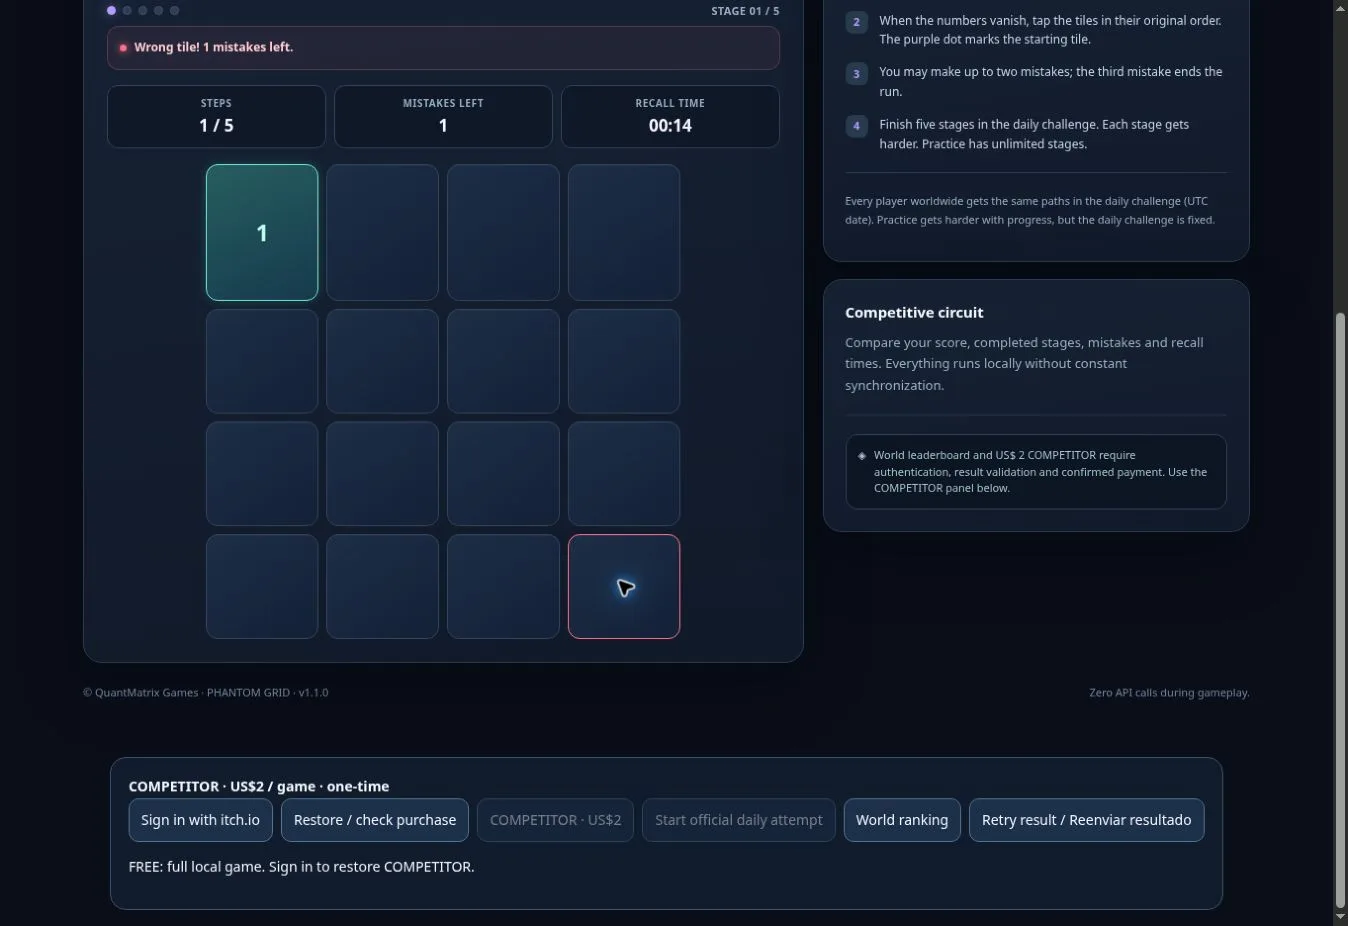Image resolution: width=1348 pixels, height=926 pixels.
Task: Tap the second-row, second-column grid tile
Action: click(x=382, y=361)
